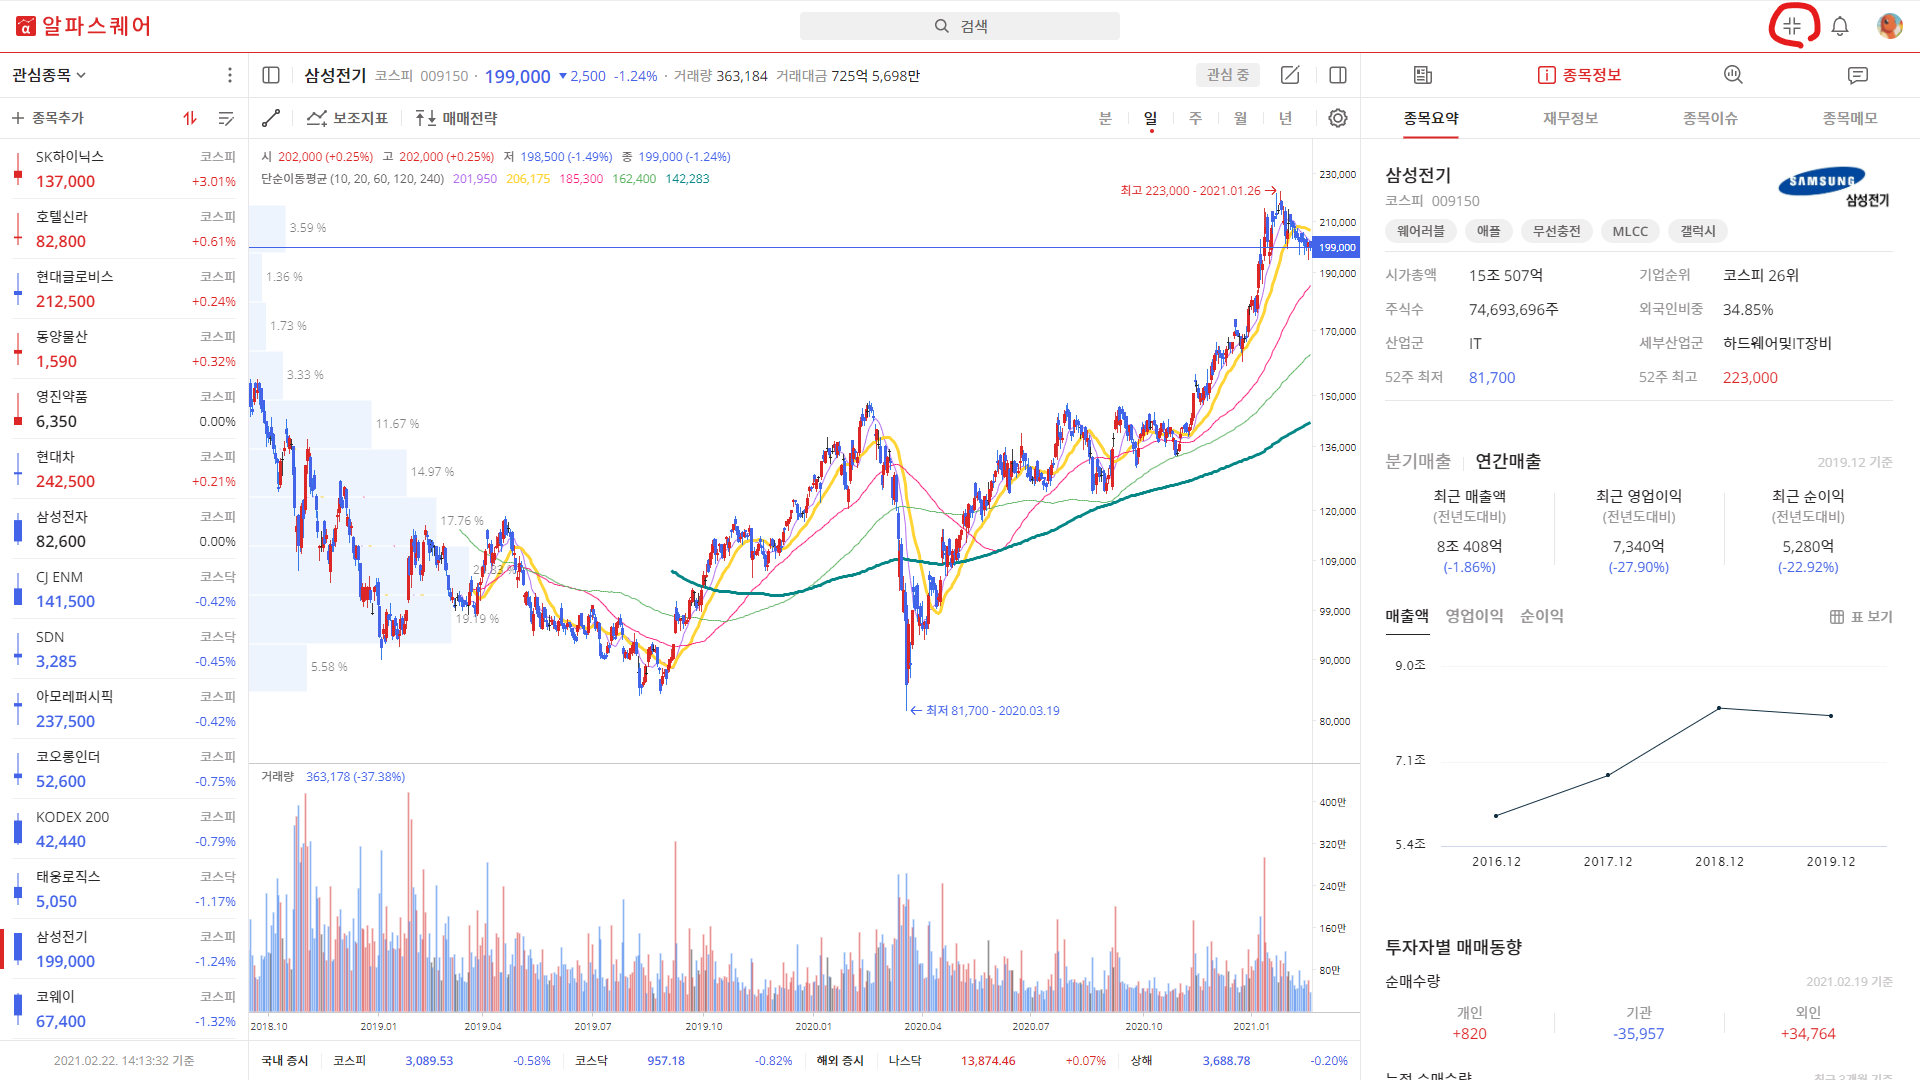This screenshot has height=1080, width=1920.
Task: Select SK하이닉스 in the watchlist
Action: click(124, 169)
